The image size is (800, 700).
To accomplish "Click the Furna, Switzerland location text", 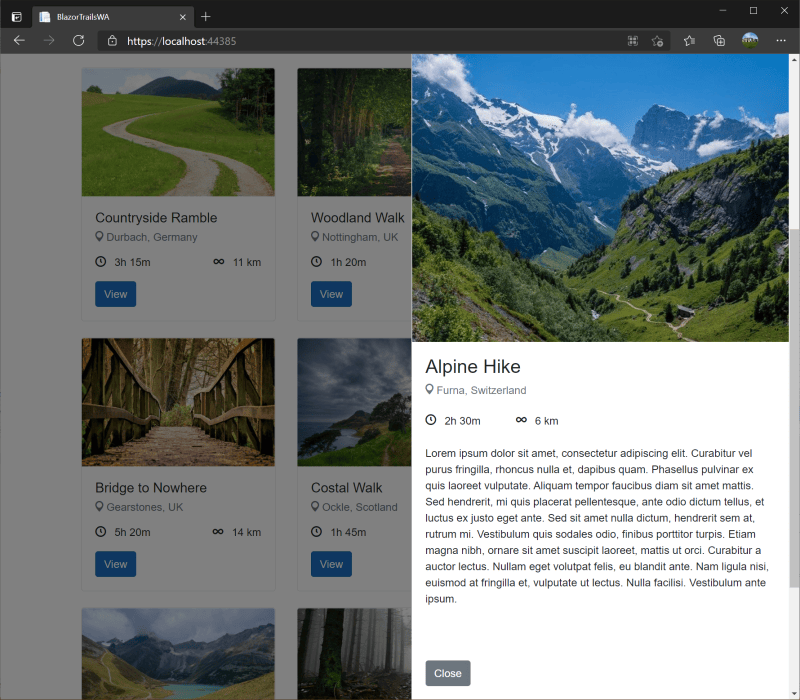I will pyautogui.click(x=481, y=390).
